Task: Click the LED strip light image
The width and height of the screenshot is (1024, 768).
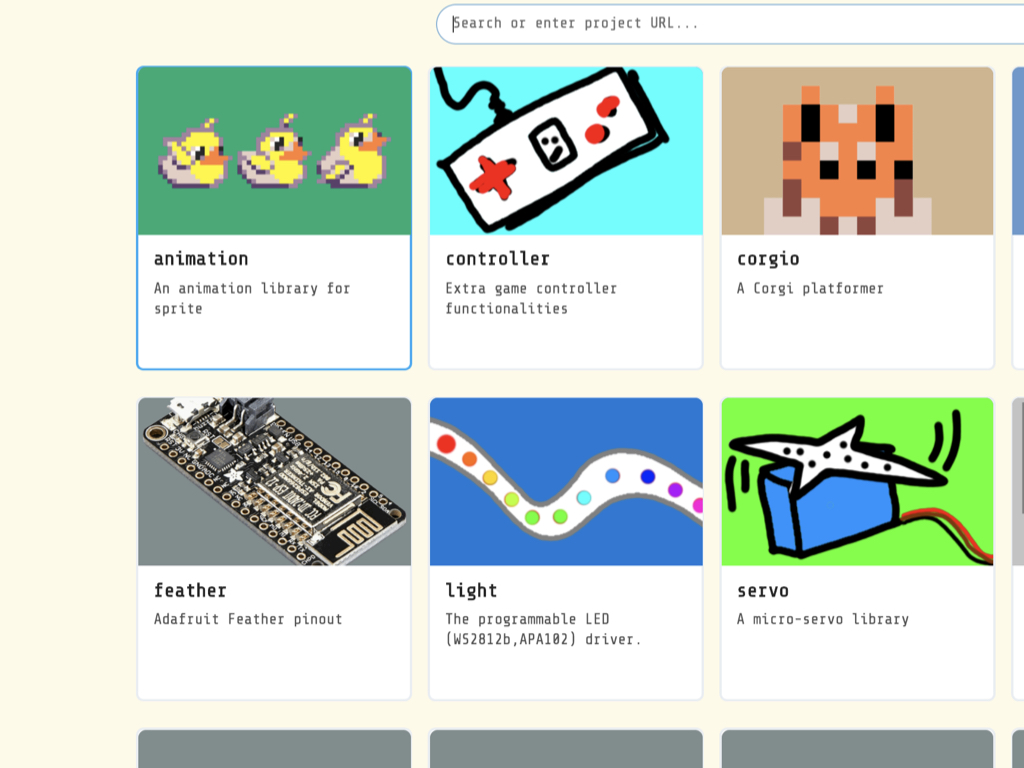Action: (566, 482)
